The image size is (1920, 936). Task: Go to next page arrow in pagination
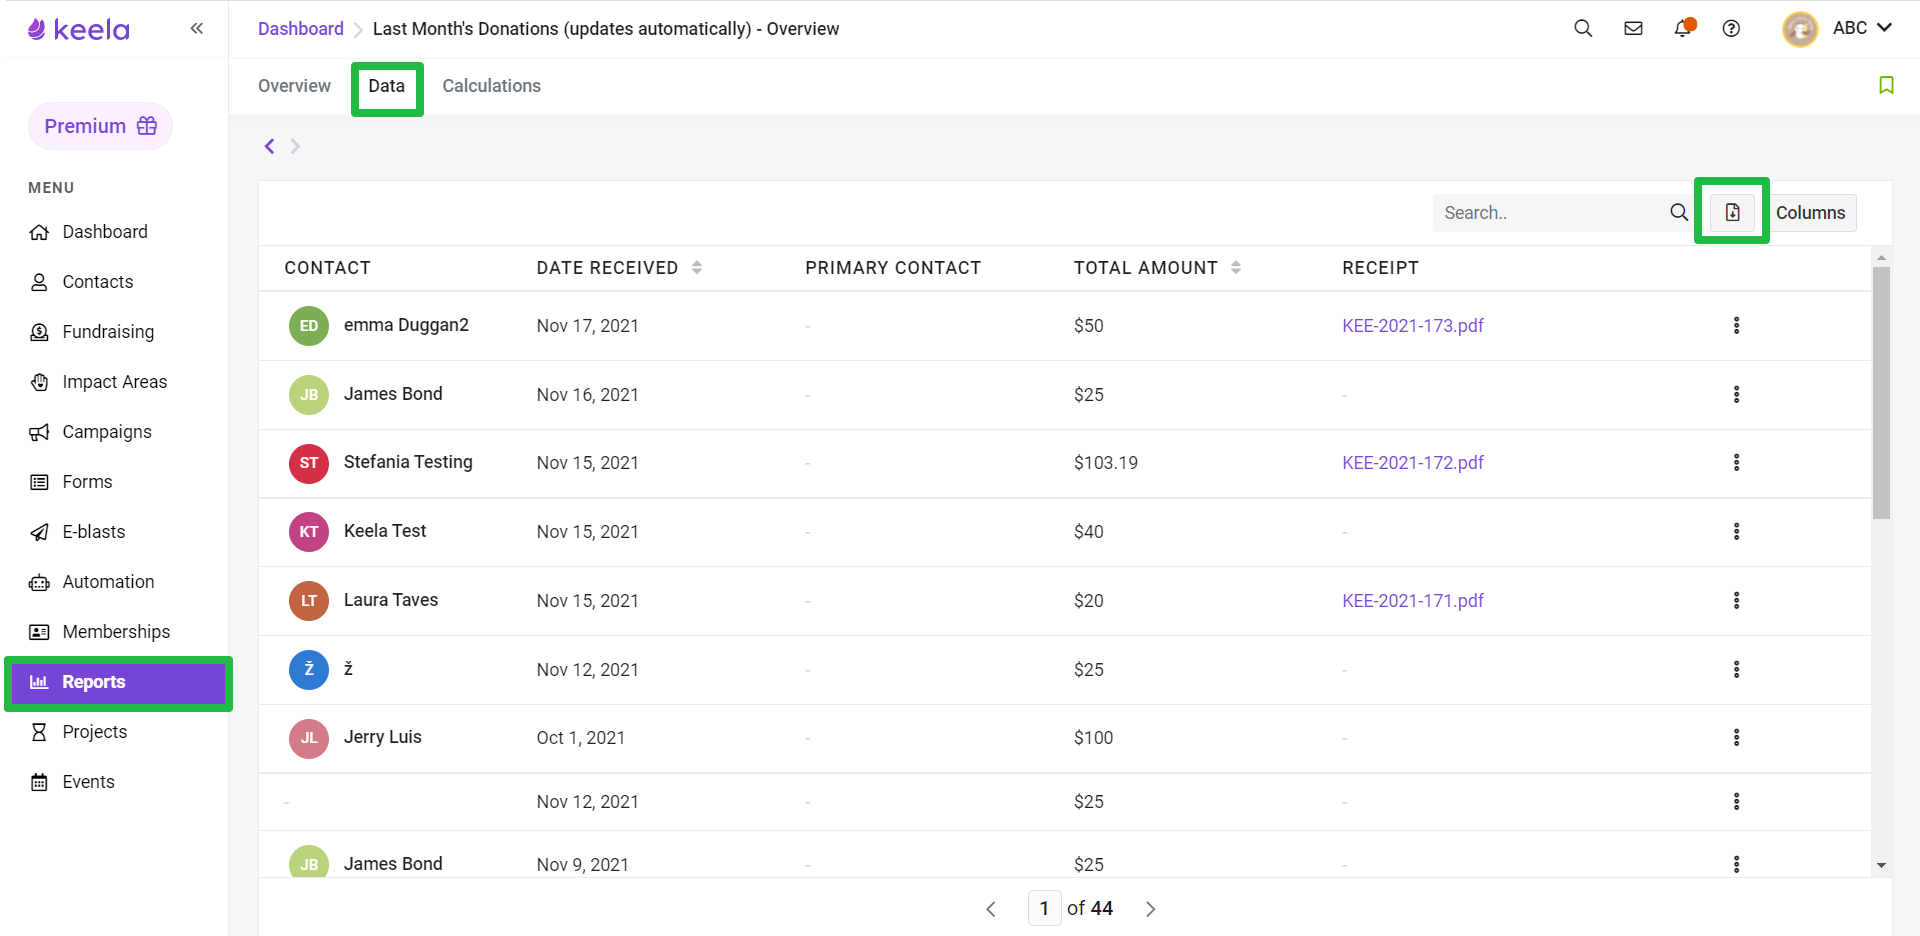1150,909
